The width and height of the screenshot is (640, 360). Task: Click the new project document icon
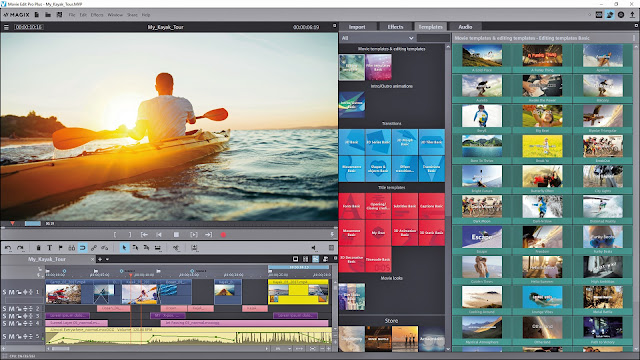click(x=37, y=15)
